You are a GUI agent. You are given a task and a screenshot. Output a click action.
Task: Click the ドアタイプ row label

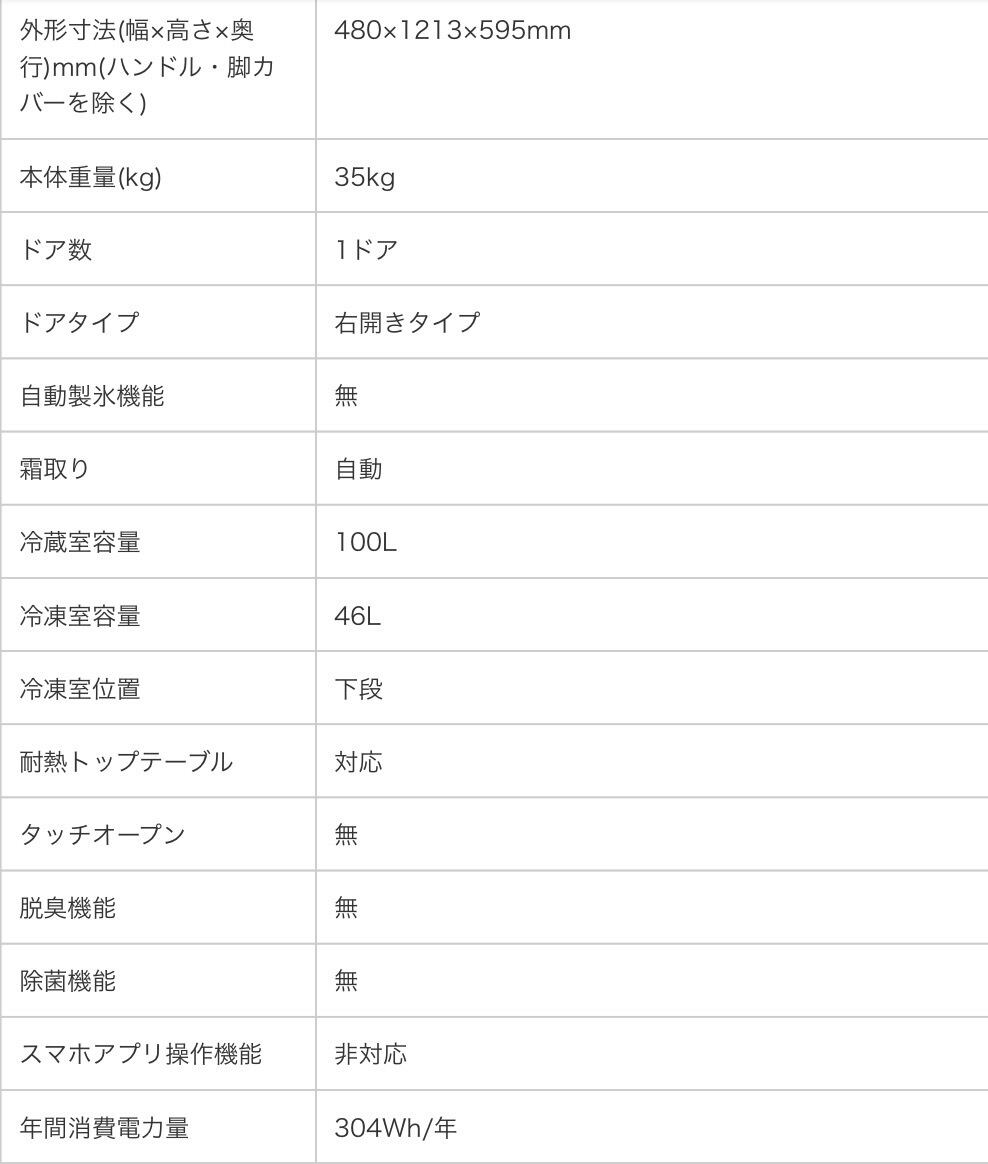(79, 322)
